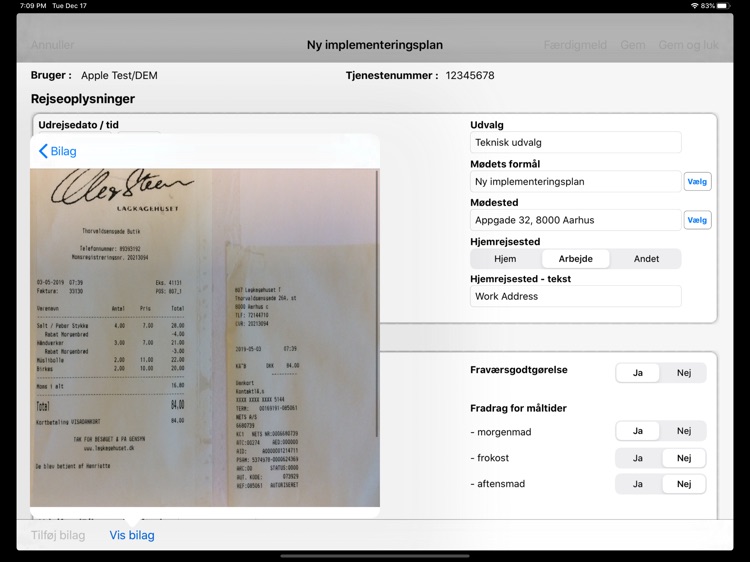Viewport: 750px width, 562px height.
Task: Tap the user name Apple Test/DEM
Action: pos(119,76)
